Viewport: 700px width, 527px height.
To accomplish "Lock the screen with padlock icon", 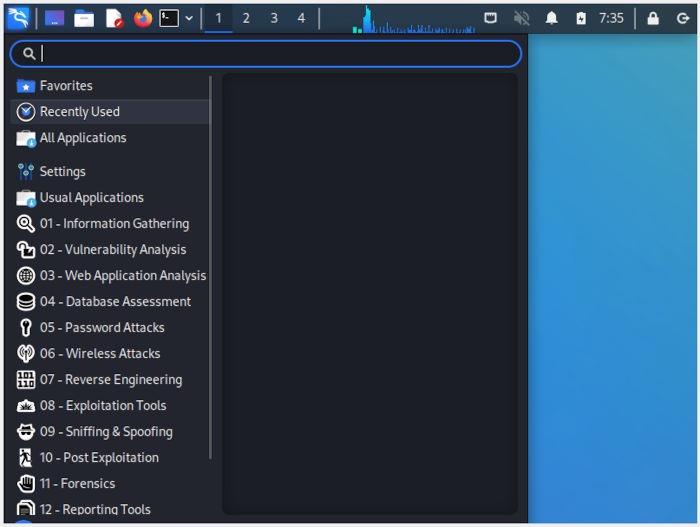I will pyautogui.click(x=653, y=18).
